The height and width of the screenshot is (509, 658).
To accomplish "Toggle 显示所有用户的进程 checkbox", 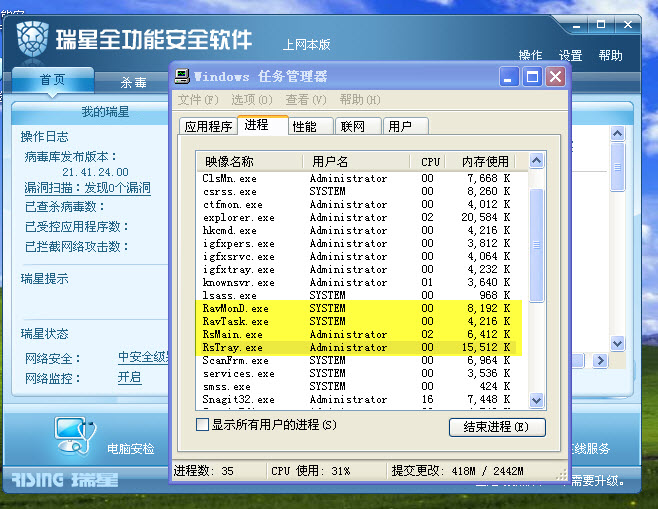I will coord(202,425).
